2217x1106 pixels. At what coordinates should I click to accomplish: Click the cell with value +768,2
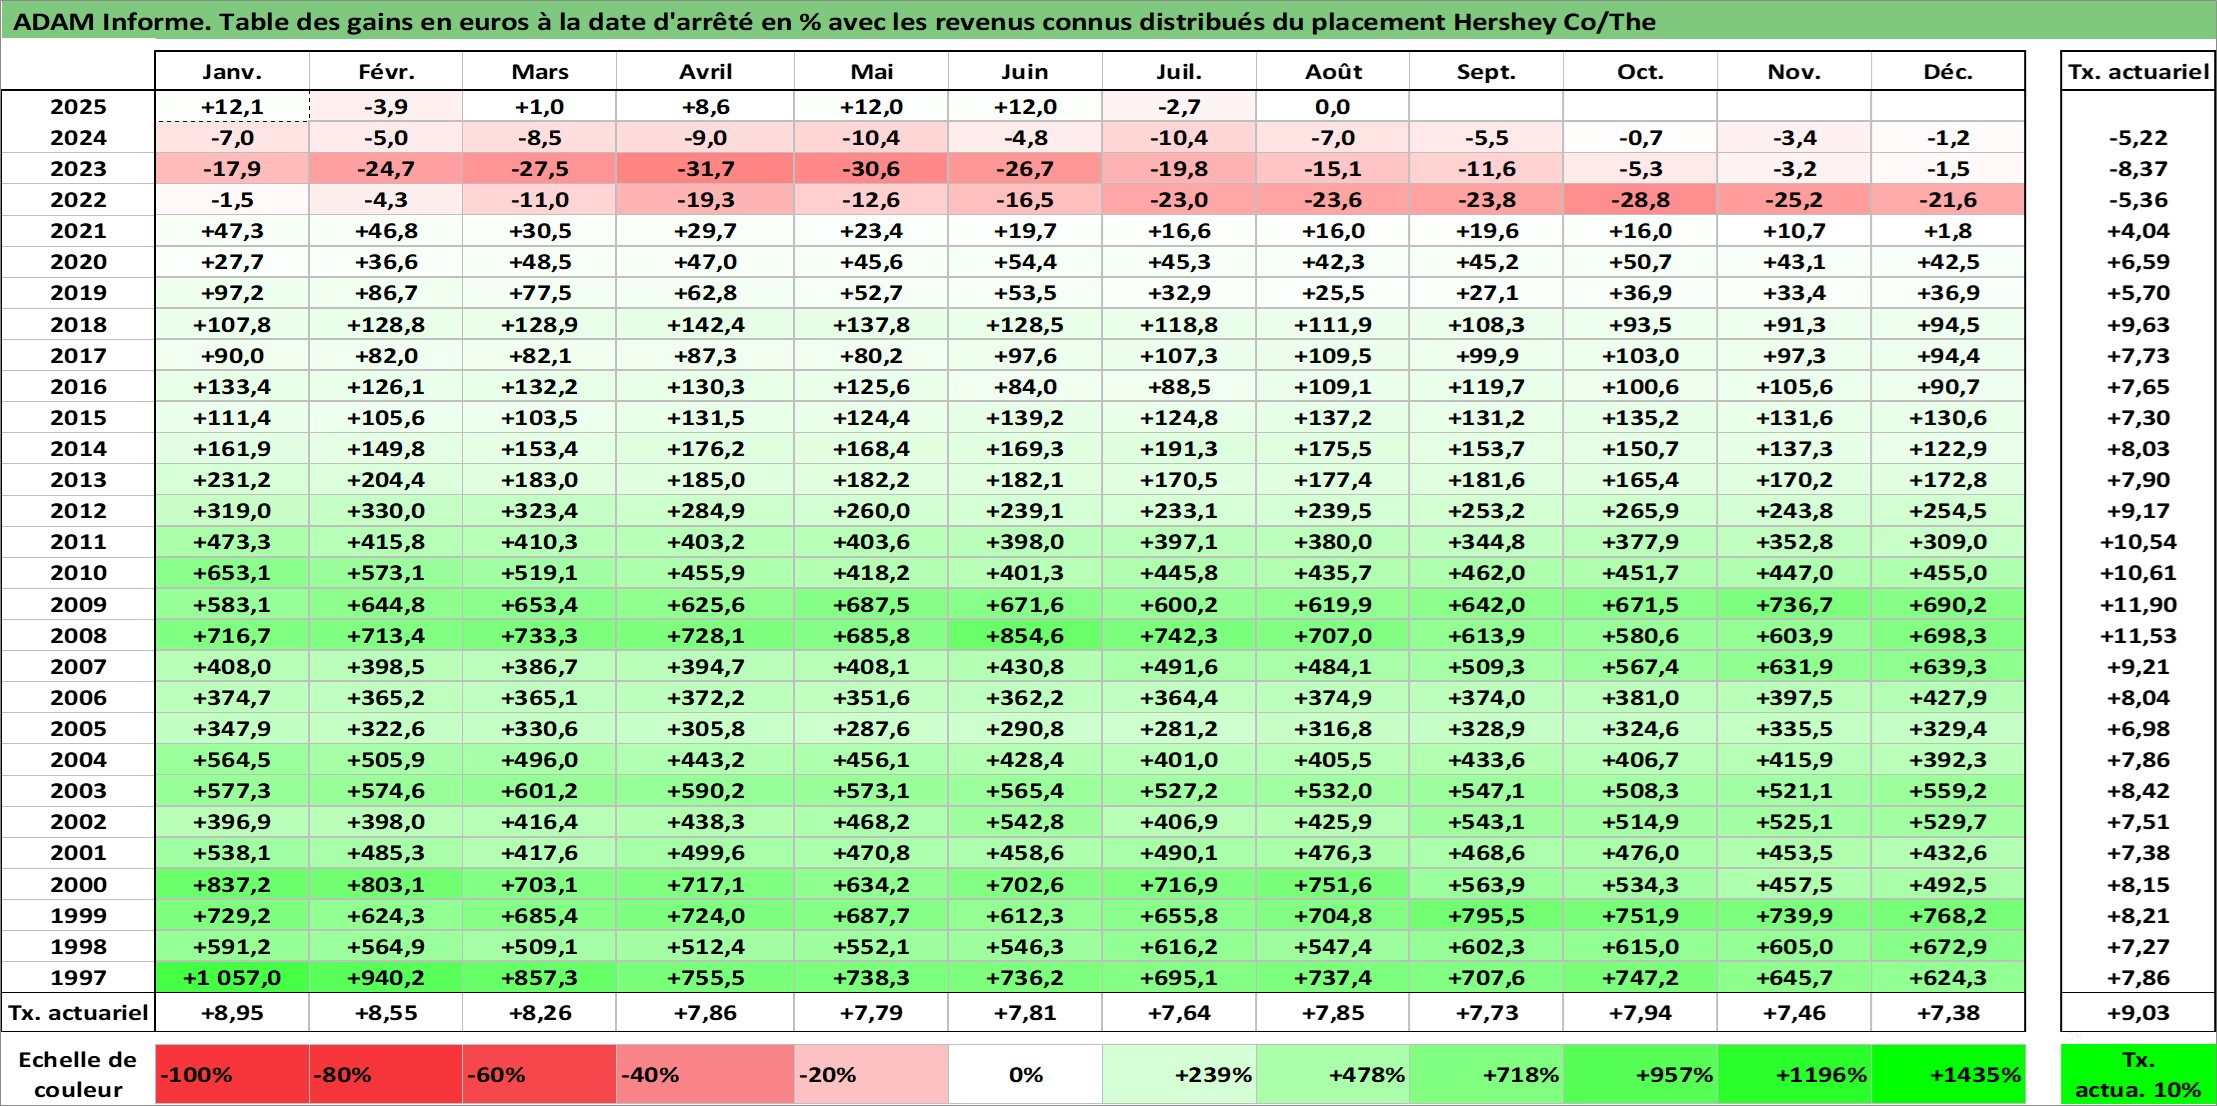pyautogui.click(x=1948, y=916)
